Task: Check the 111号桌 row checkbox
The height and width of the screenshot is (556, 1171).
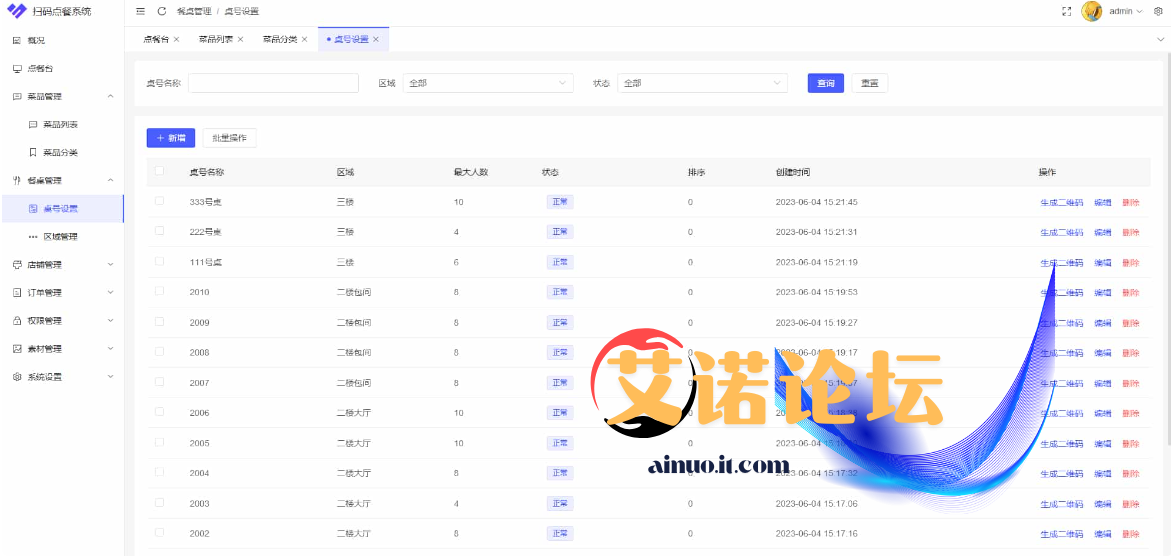Action: pos(159,261)
